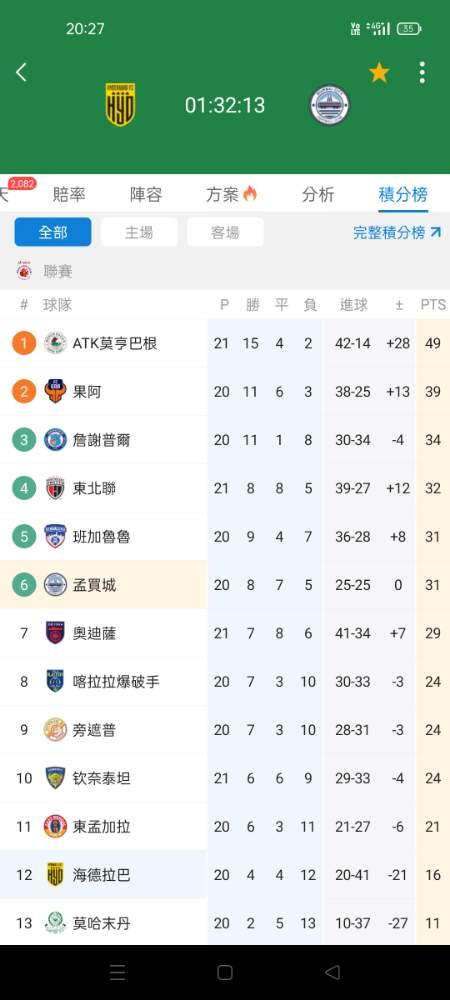Click the league logo beside 聯賽

[x=24, y=271]
